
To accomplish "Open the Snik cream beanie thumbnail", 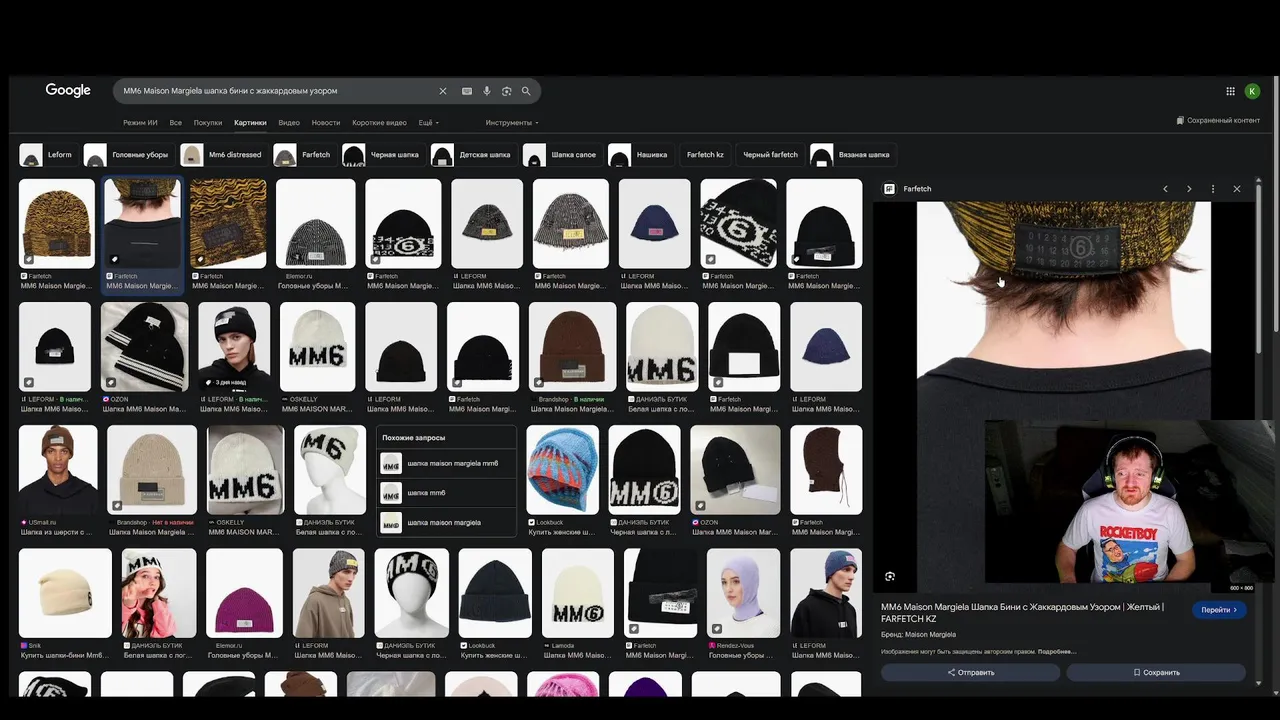I will point(65,593).
